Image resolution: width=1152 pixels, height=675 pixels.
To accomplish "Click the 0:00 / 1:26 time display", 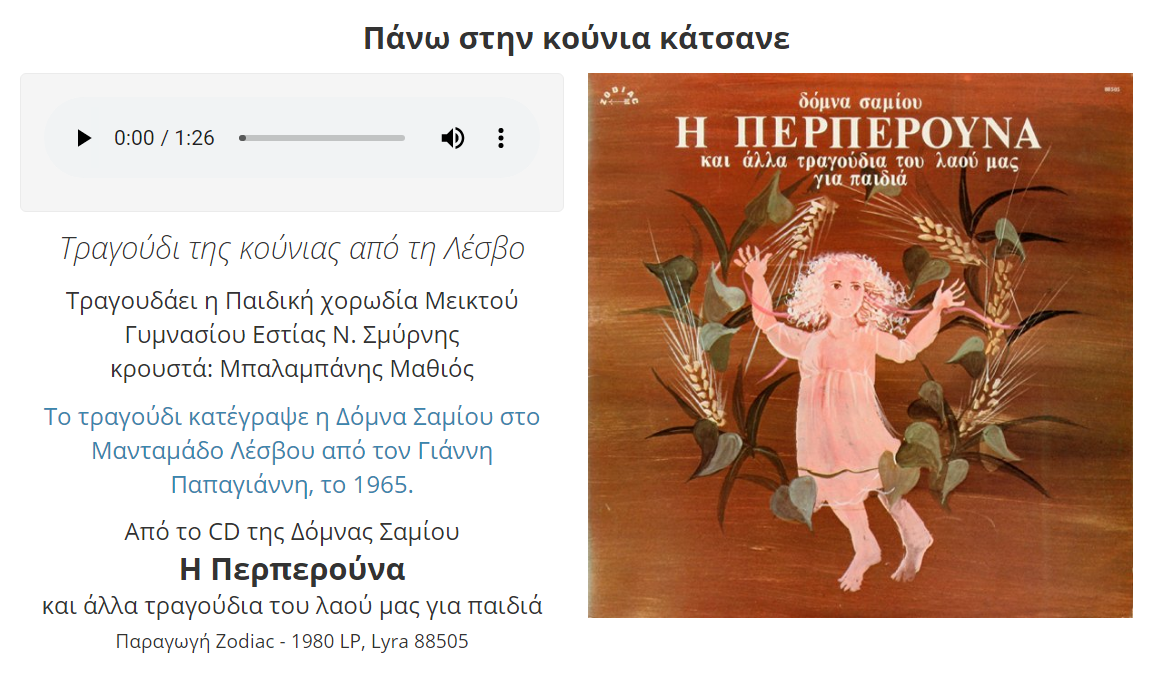I will 164,138.
